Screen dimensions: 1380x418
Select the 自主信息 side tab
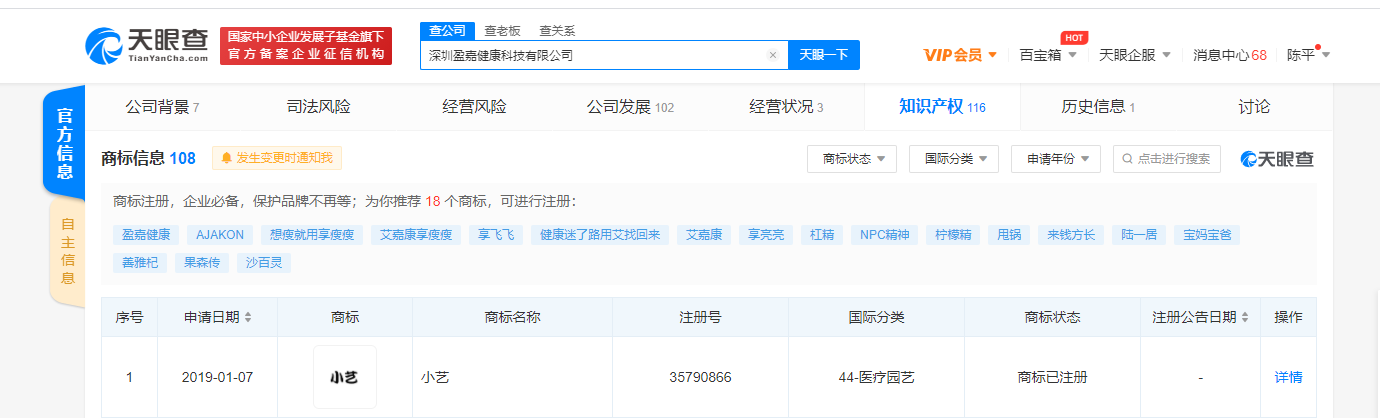point(66,251)
